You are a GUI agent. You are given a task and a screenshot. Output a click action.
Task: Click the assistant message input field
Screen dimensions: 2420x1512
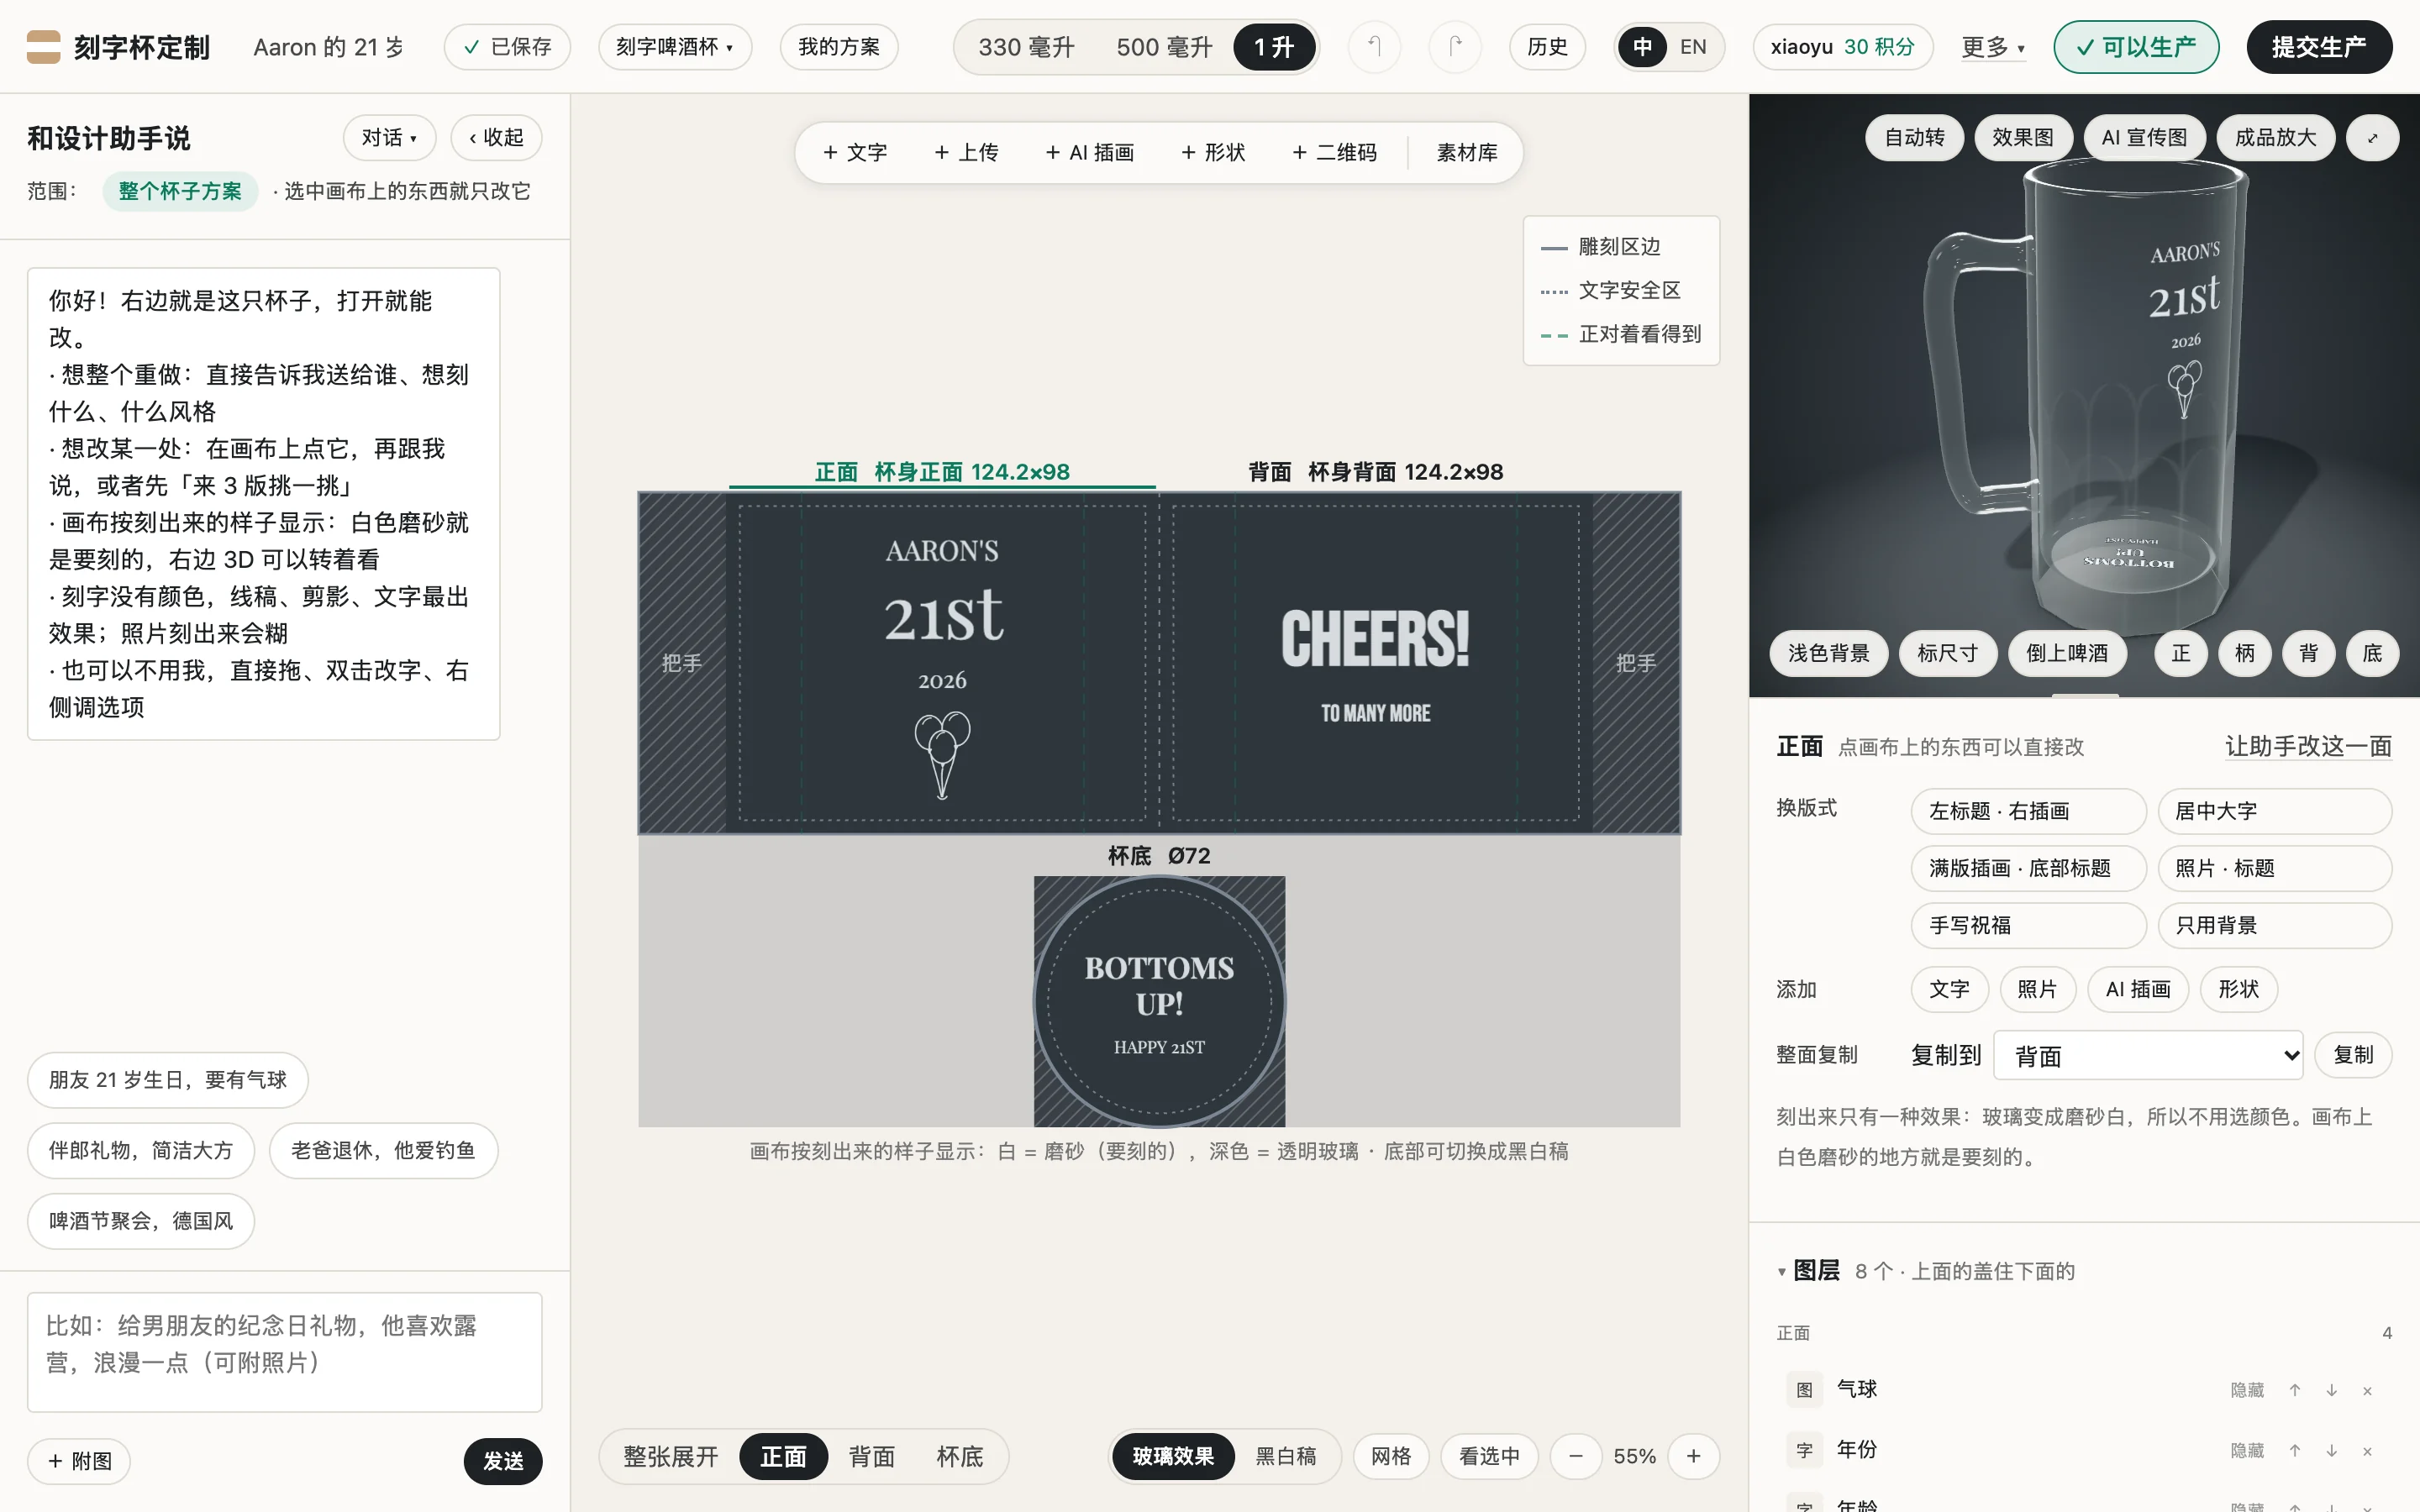285,1352
